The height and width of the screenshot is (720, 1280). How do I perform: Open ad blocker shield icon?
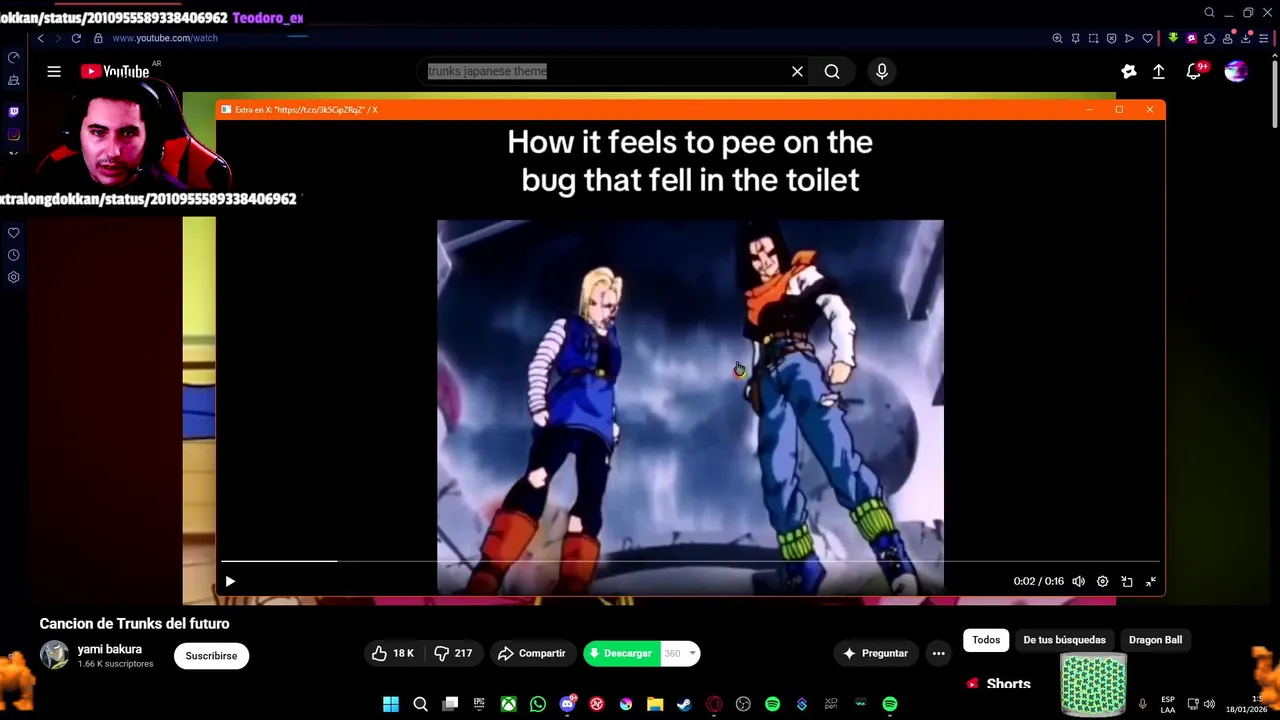tap(1111, 38)
